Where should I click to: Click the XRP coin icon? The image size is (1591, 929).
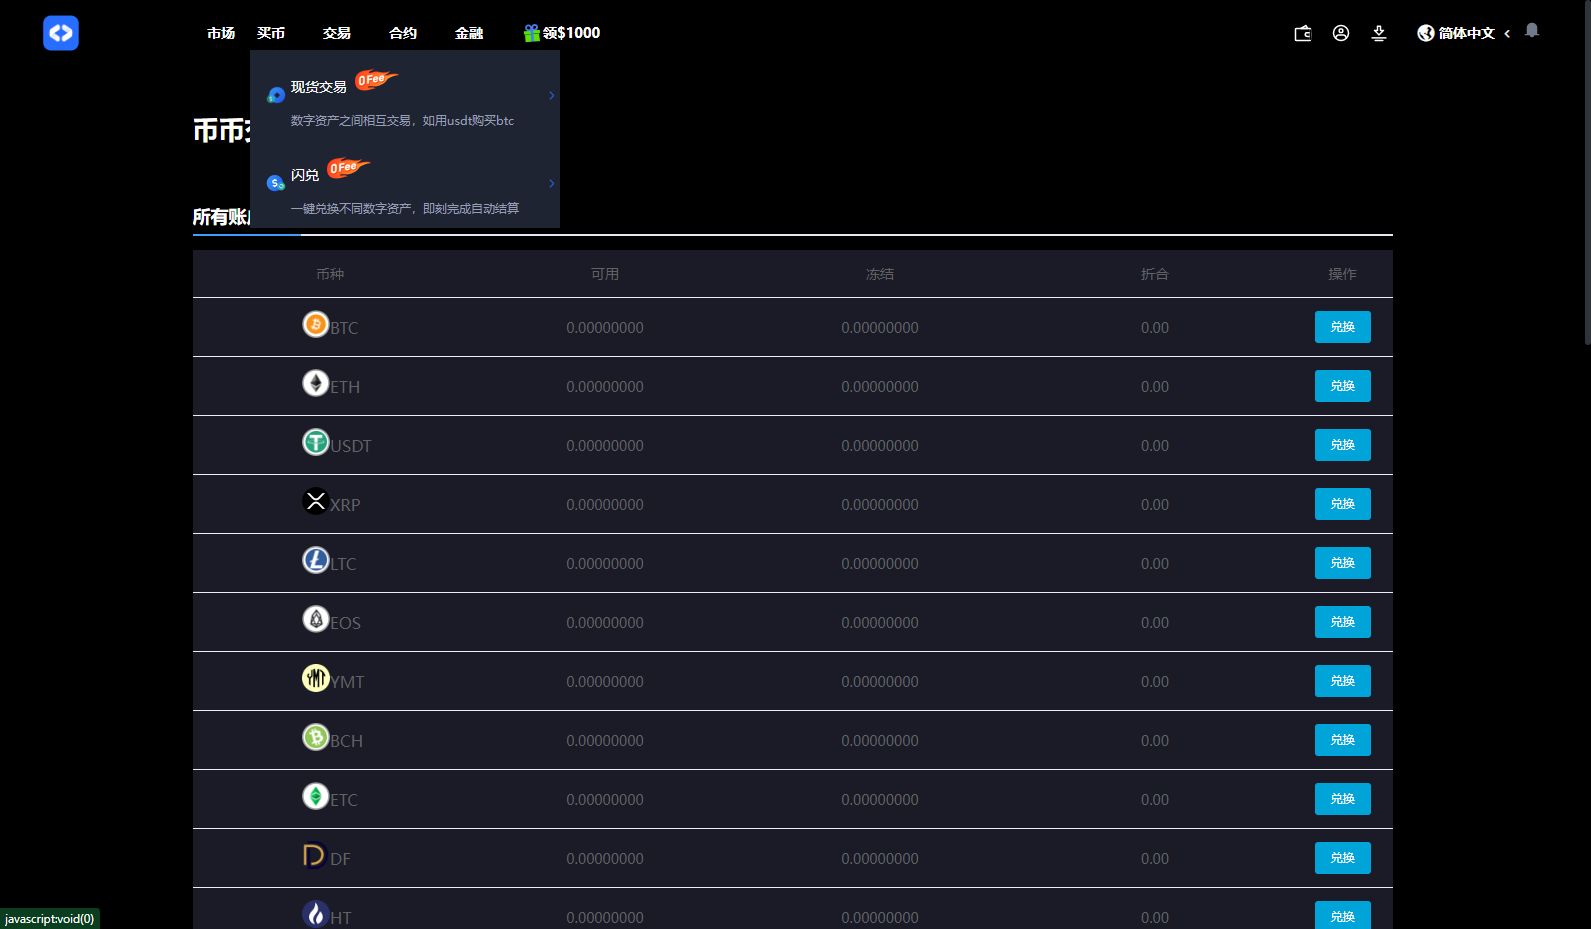tap(316, 501)
